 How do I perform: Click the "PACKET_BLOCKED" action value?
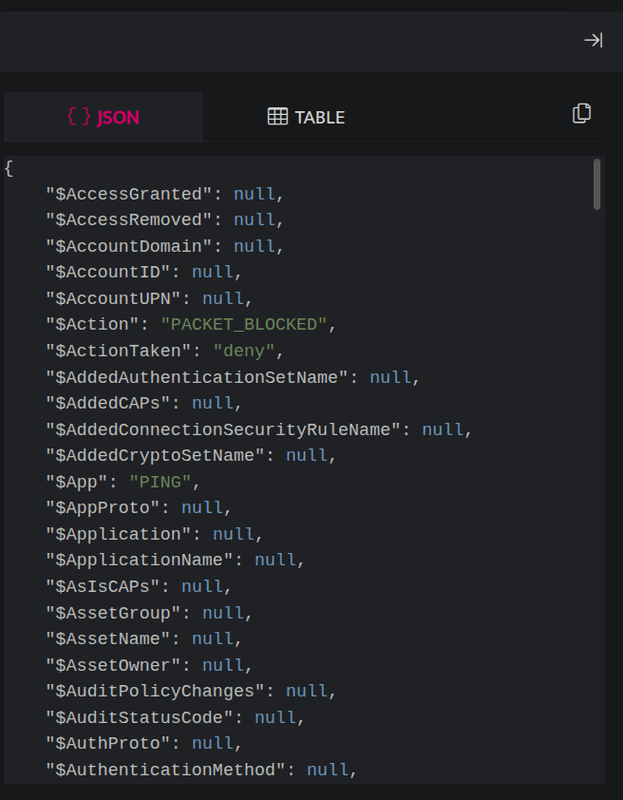point(243,325)
